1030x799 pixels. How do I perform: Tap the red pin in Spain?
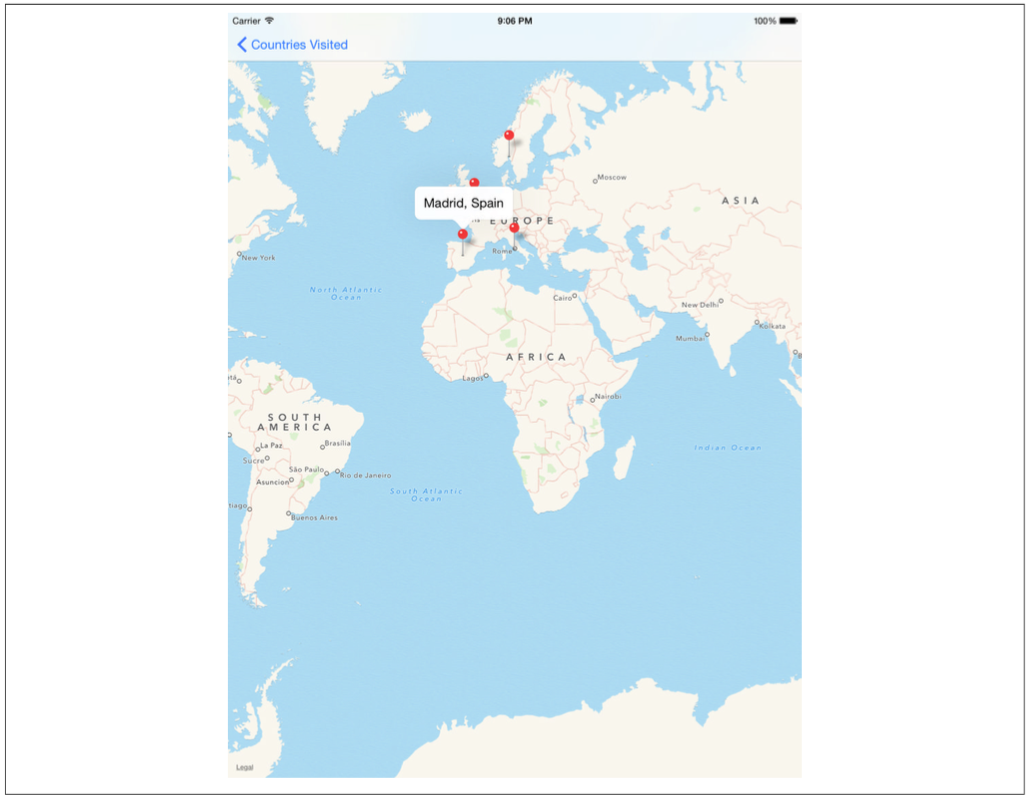pyautogui.click(x=462, y=235)
